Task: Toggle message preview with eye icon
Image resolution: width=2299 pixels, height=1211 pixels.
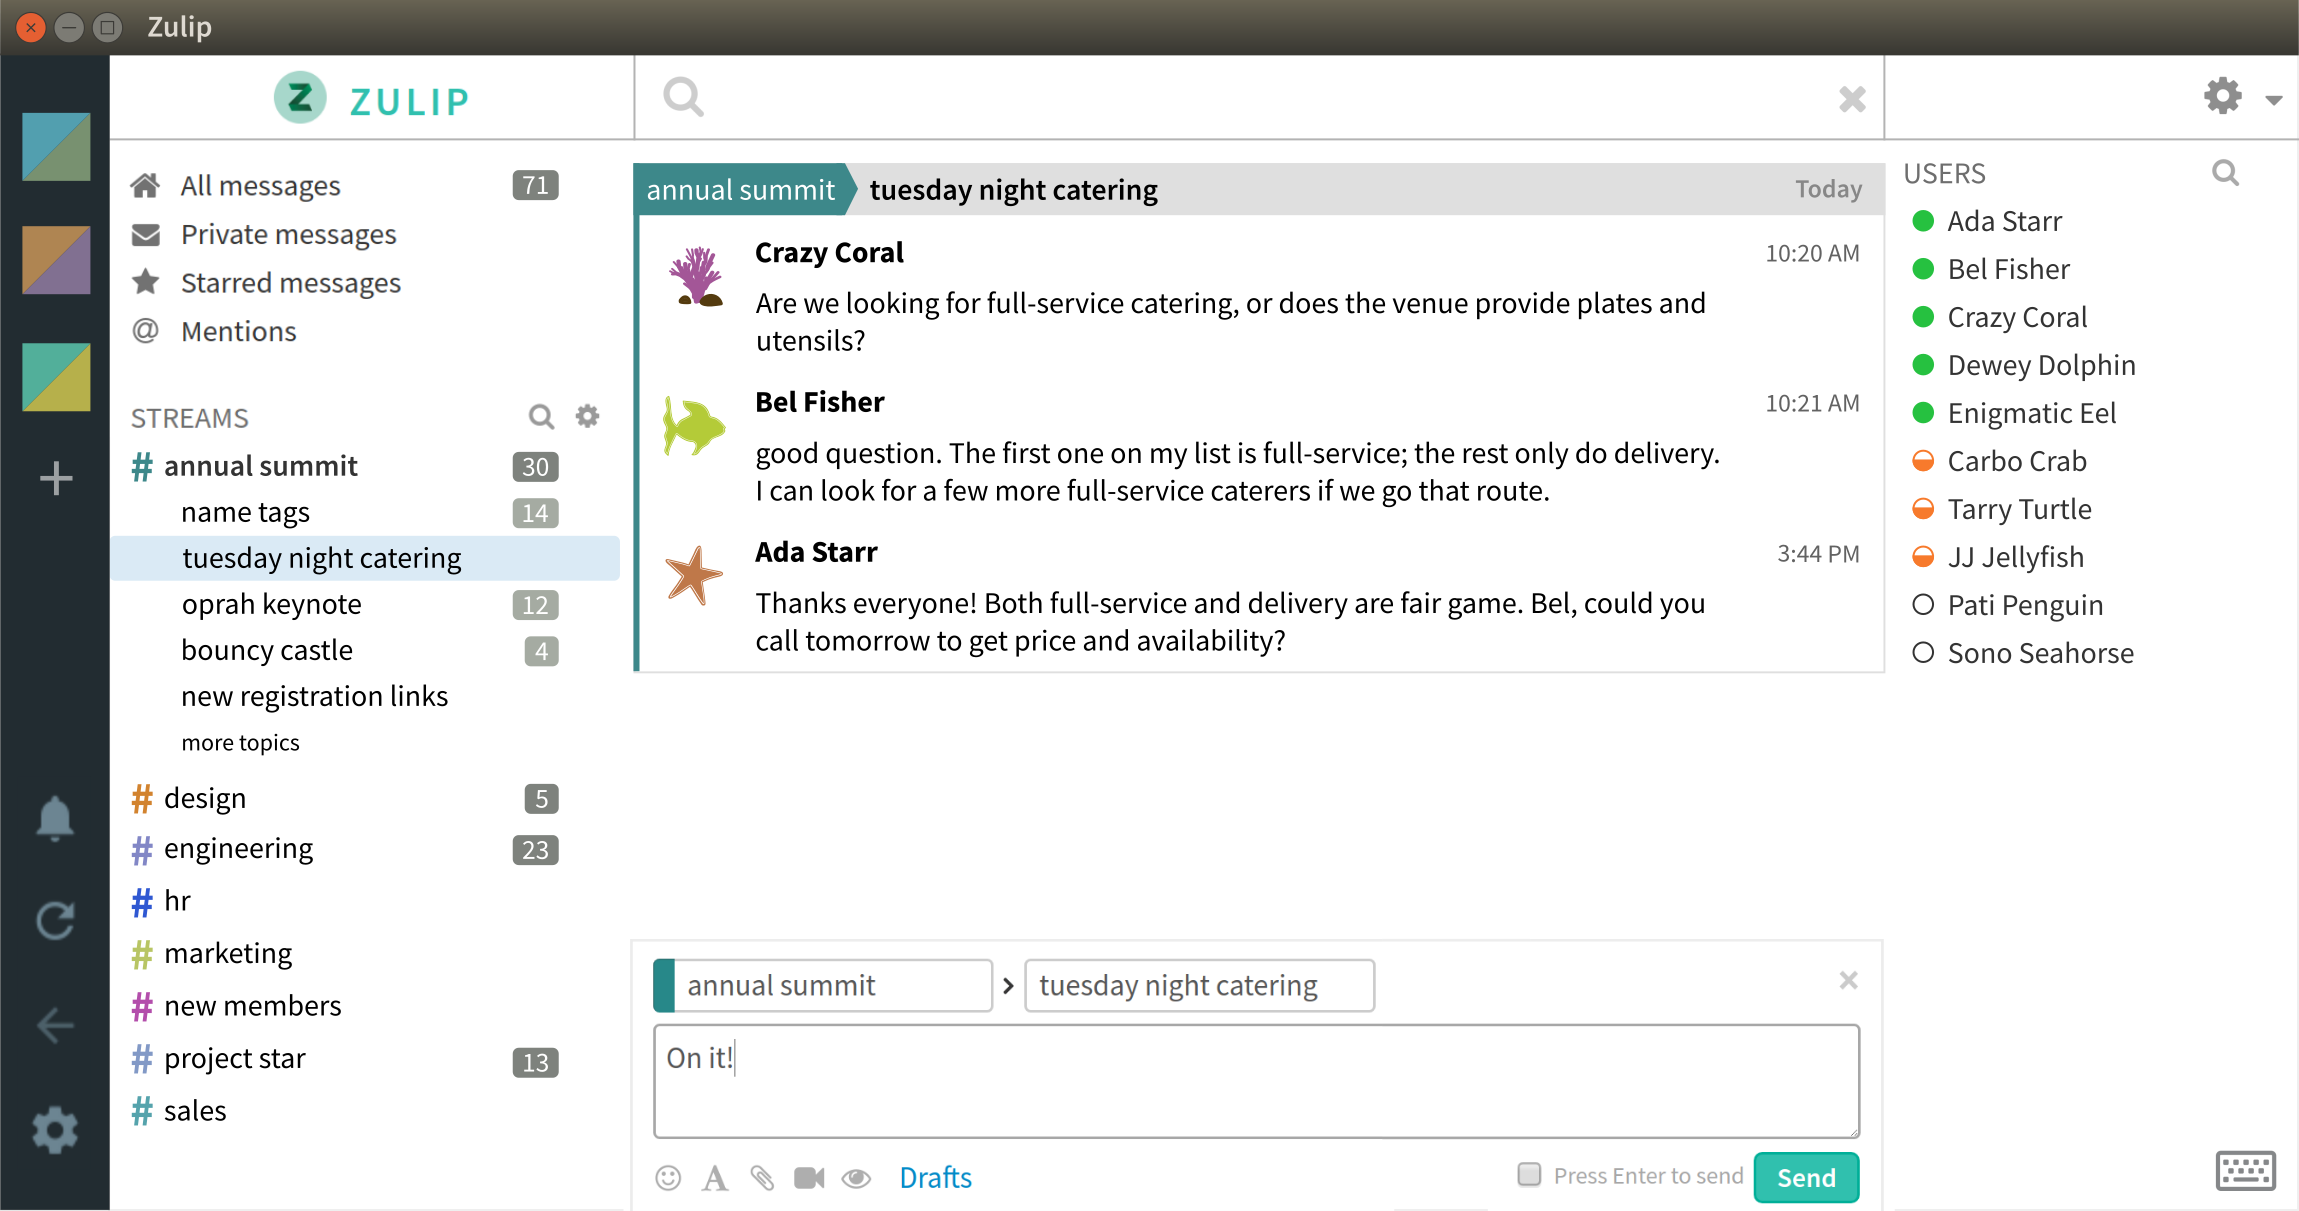Action: point(856,1178)
